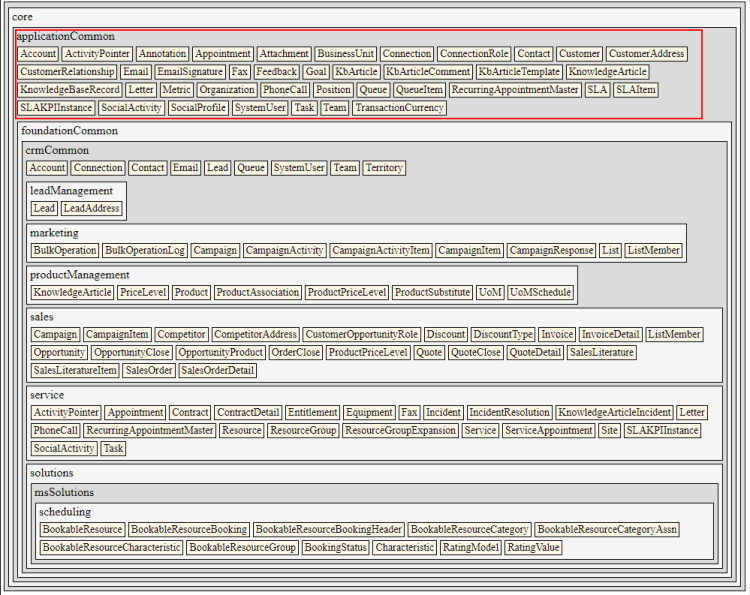750x595 pixels.
Task: Select the EmailSignature entity
Action: (x=190, y=72)
